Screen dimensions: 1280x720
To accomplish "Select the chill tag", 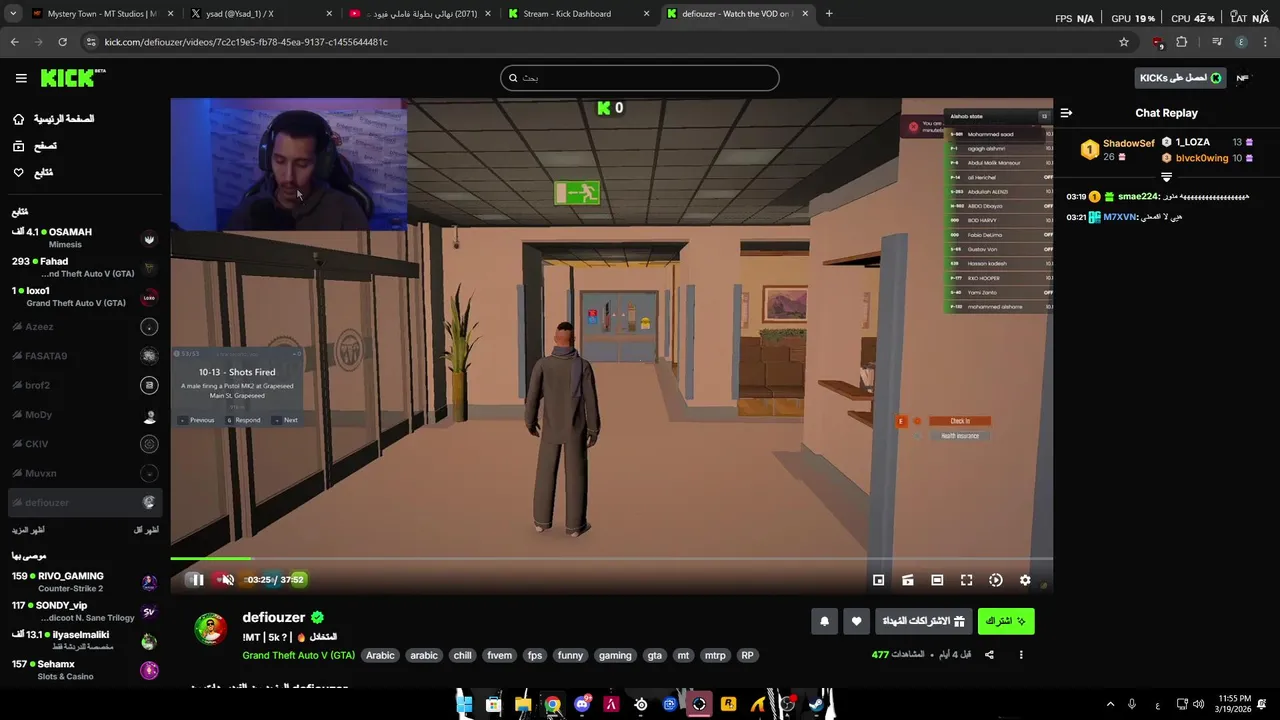I will 462,655.
